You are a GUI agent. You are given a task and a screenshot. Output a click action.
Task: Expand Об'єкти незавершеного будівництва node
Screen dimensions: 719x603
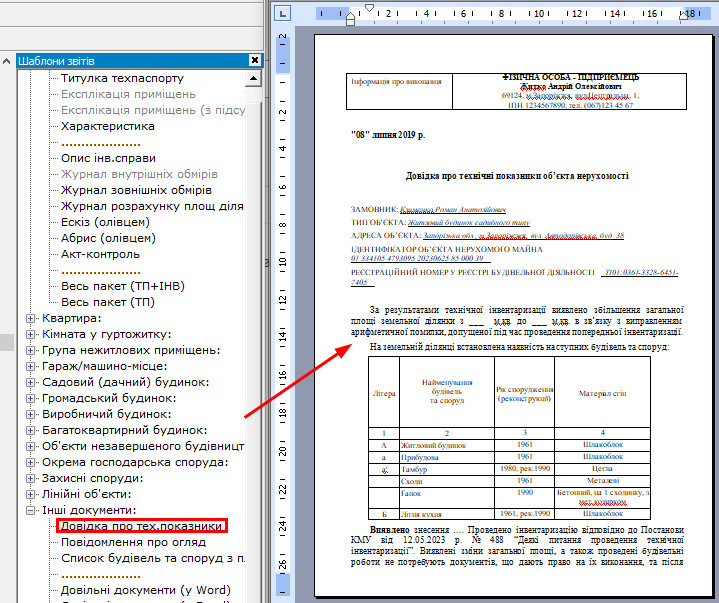click(x=30, y=446)
